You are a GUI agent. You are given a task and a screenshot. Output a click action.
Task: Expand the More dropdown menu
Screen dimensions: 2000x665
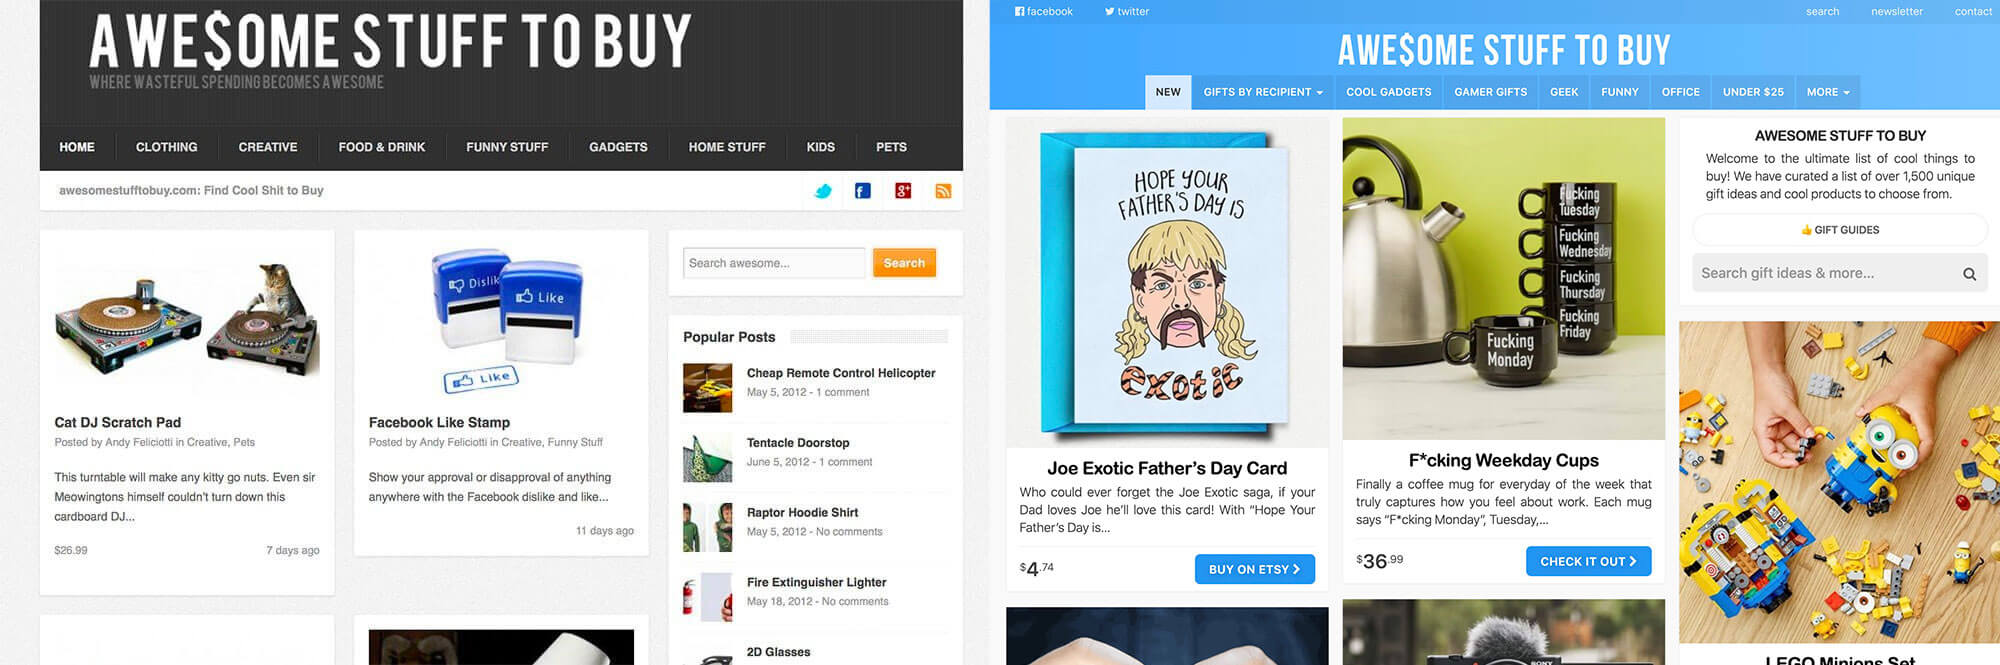tap(1828, 92)
